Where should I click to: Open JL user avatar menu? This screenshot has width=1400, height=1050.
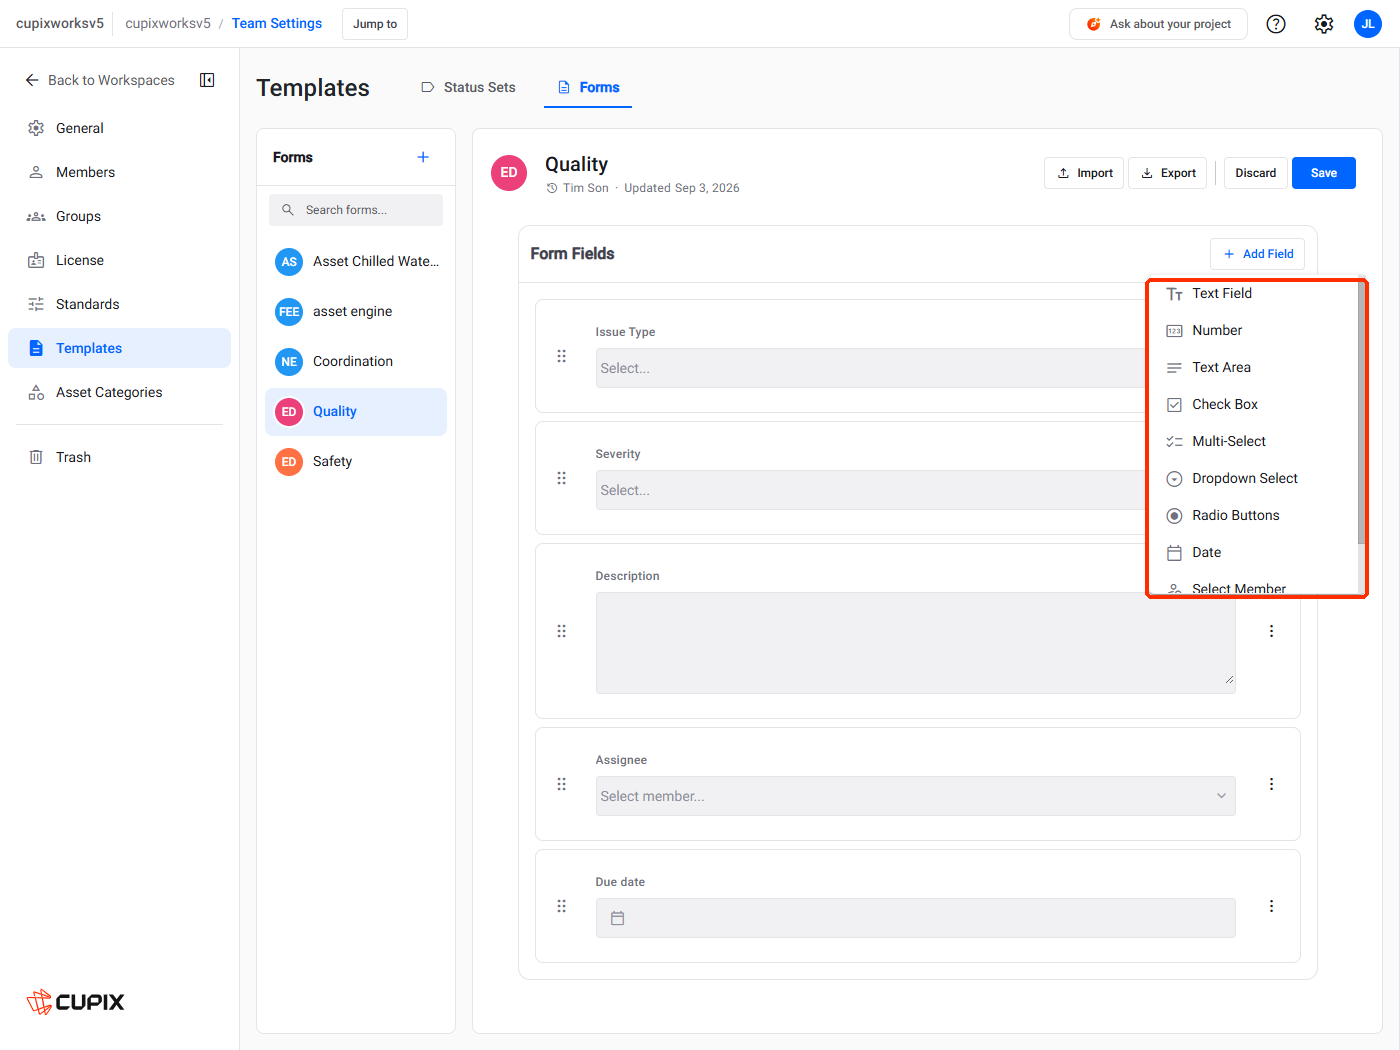coord(1368,24)
